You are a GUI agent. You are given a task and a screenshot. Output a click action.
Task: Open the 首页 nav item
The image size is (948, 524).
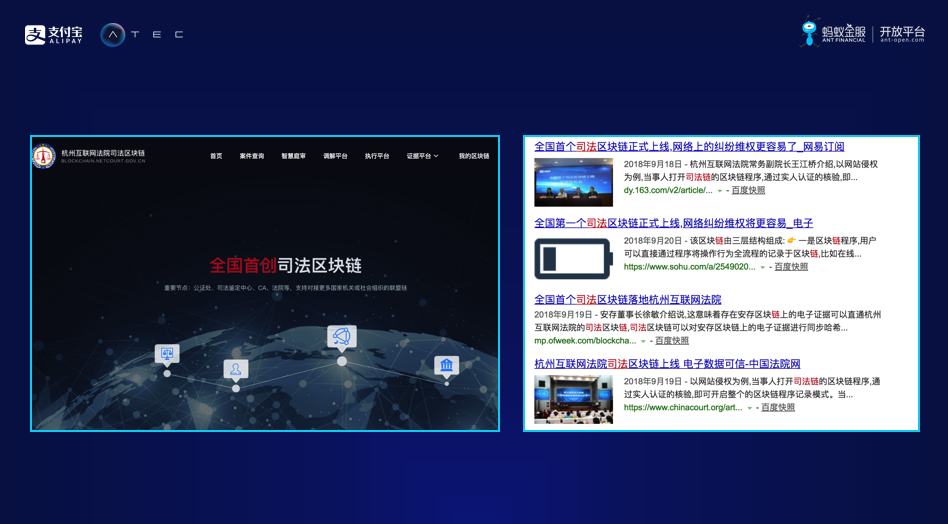point(216,156)
